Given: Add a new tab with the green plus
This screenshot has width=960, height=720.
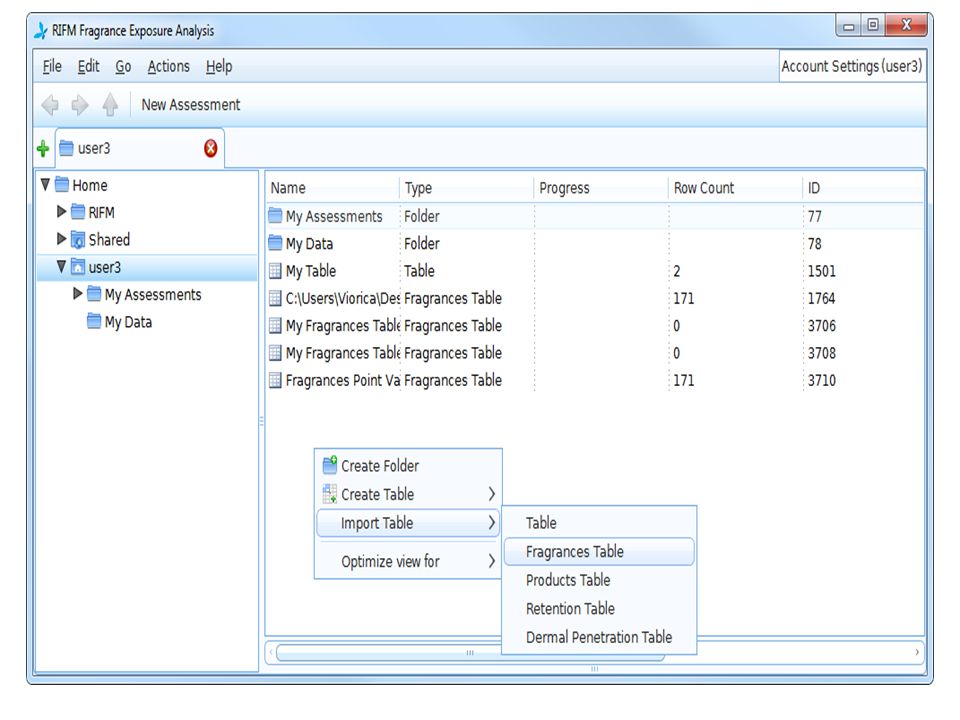Looking at the screenshot, I should click(43, 148).
